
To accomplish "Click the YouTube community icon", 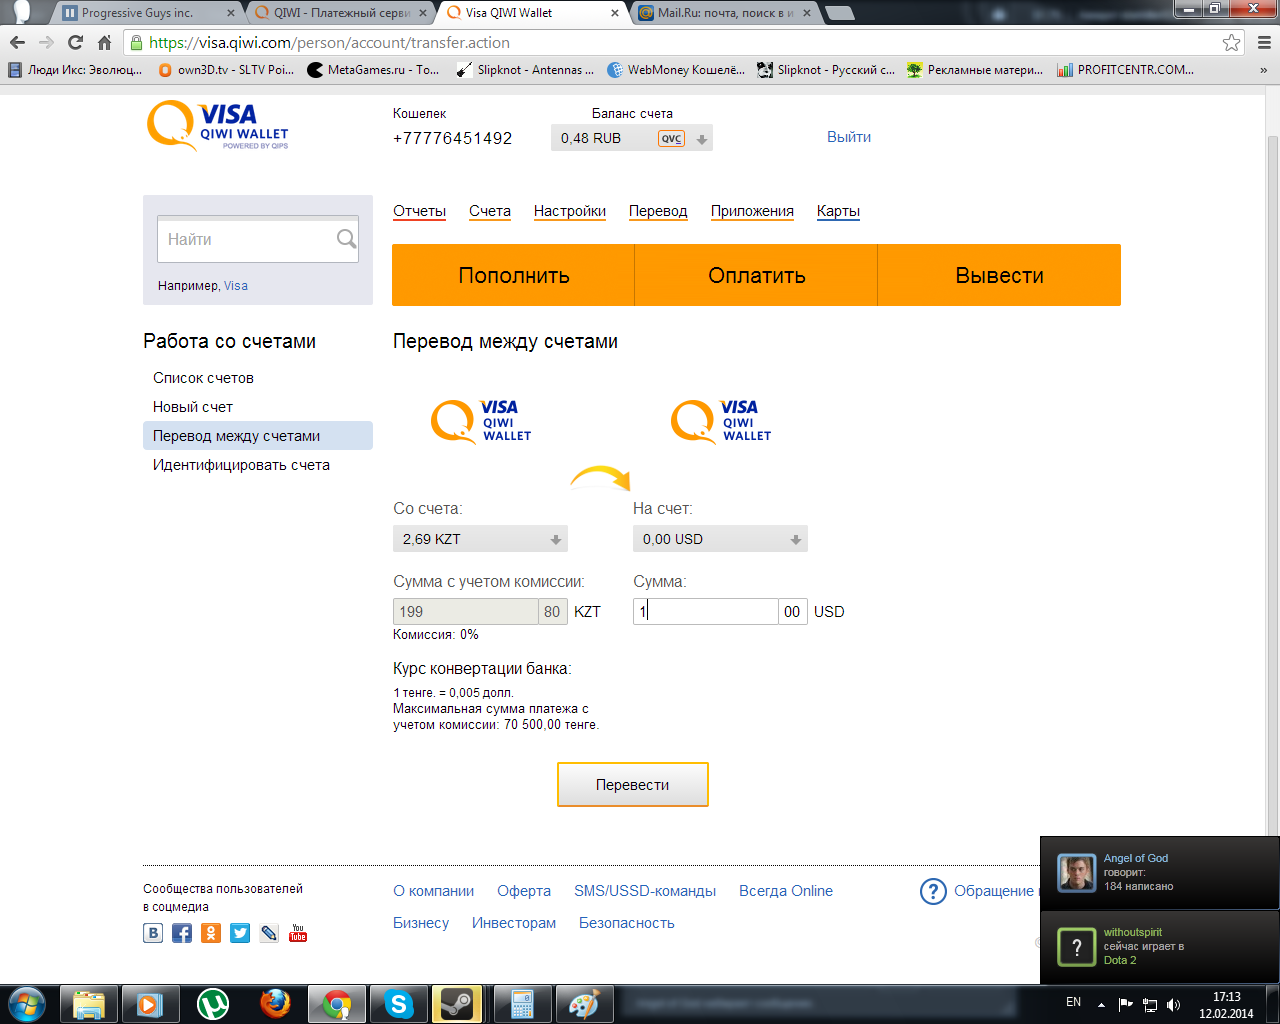I will [x=298, y=933].
